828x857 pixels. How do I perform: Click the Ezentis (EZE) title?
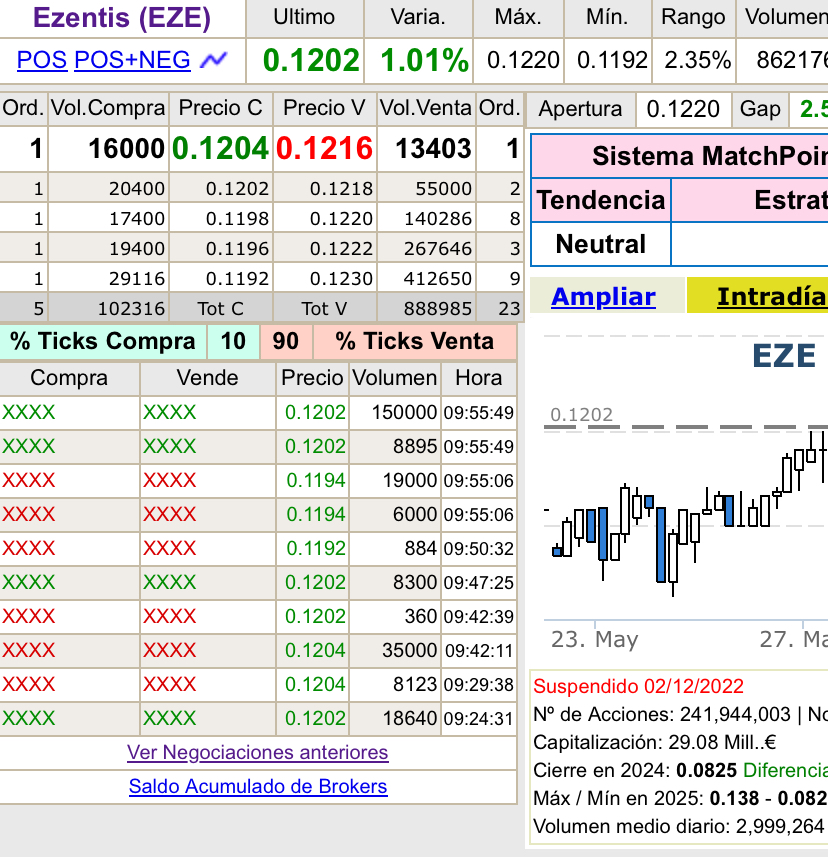click(x=122, y=17)
